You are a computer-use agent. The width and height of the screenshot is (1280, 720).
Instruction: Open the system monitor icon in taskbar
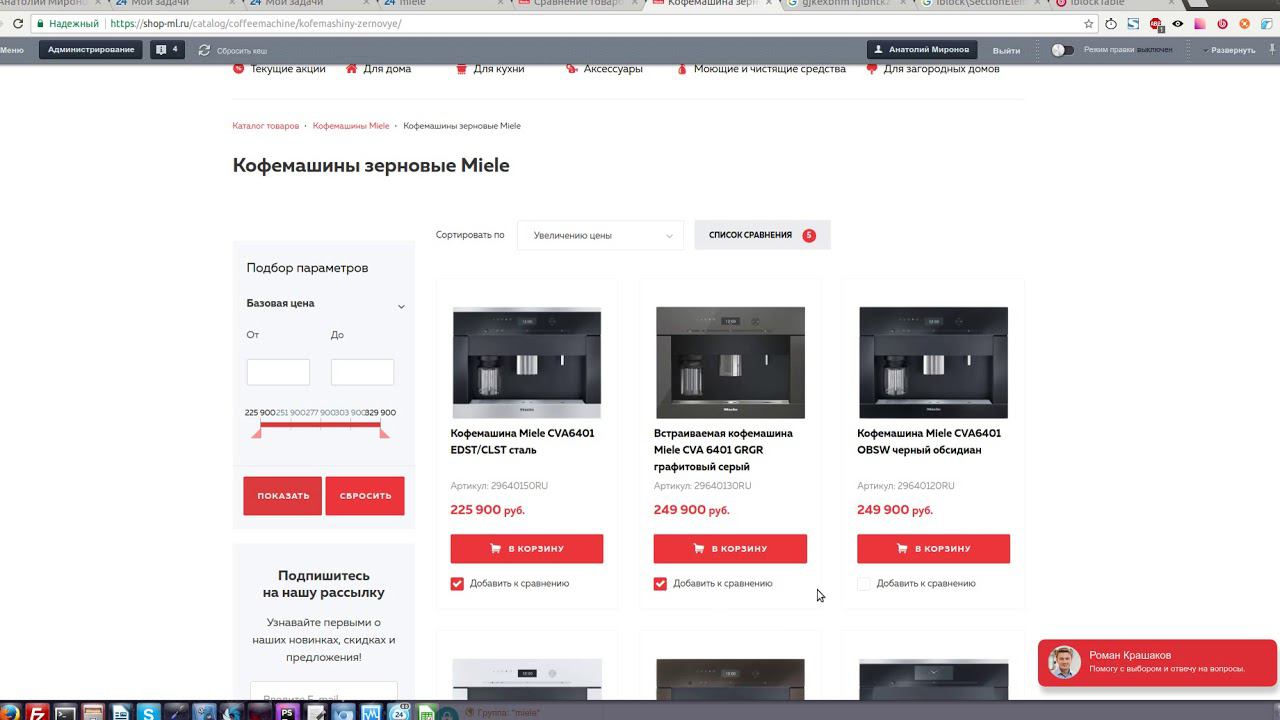[x=371, y=712]
